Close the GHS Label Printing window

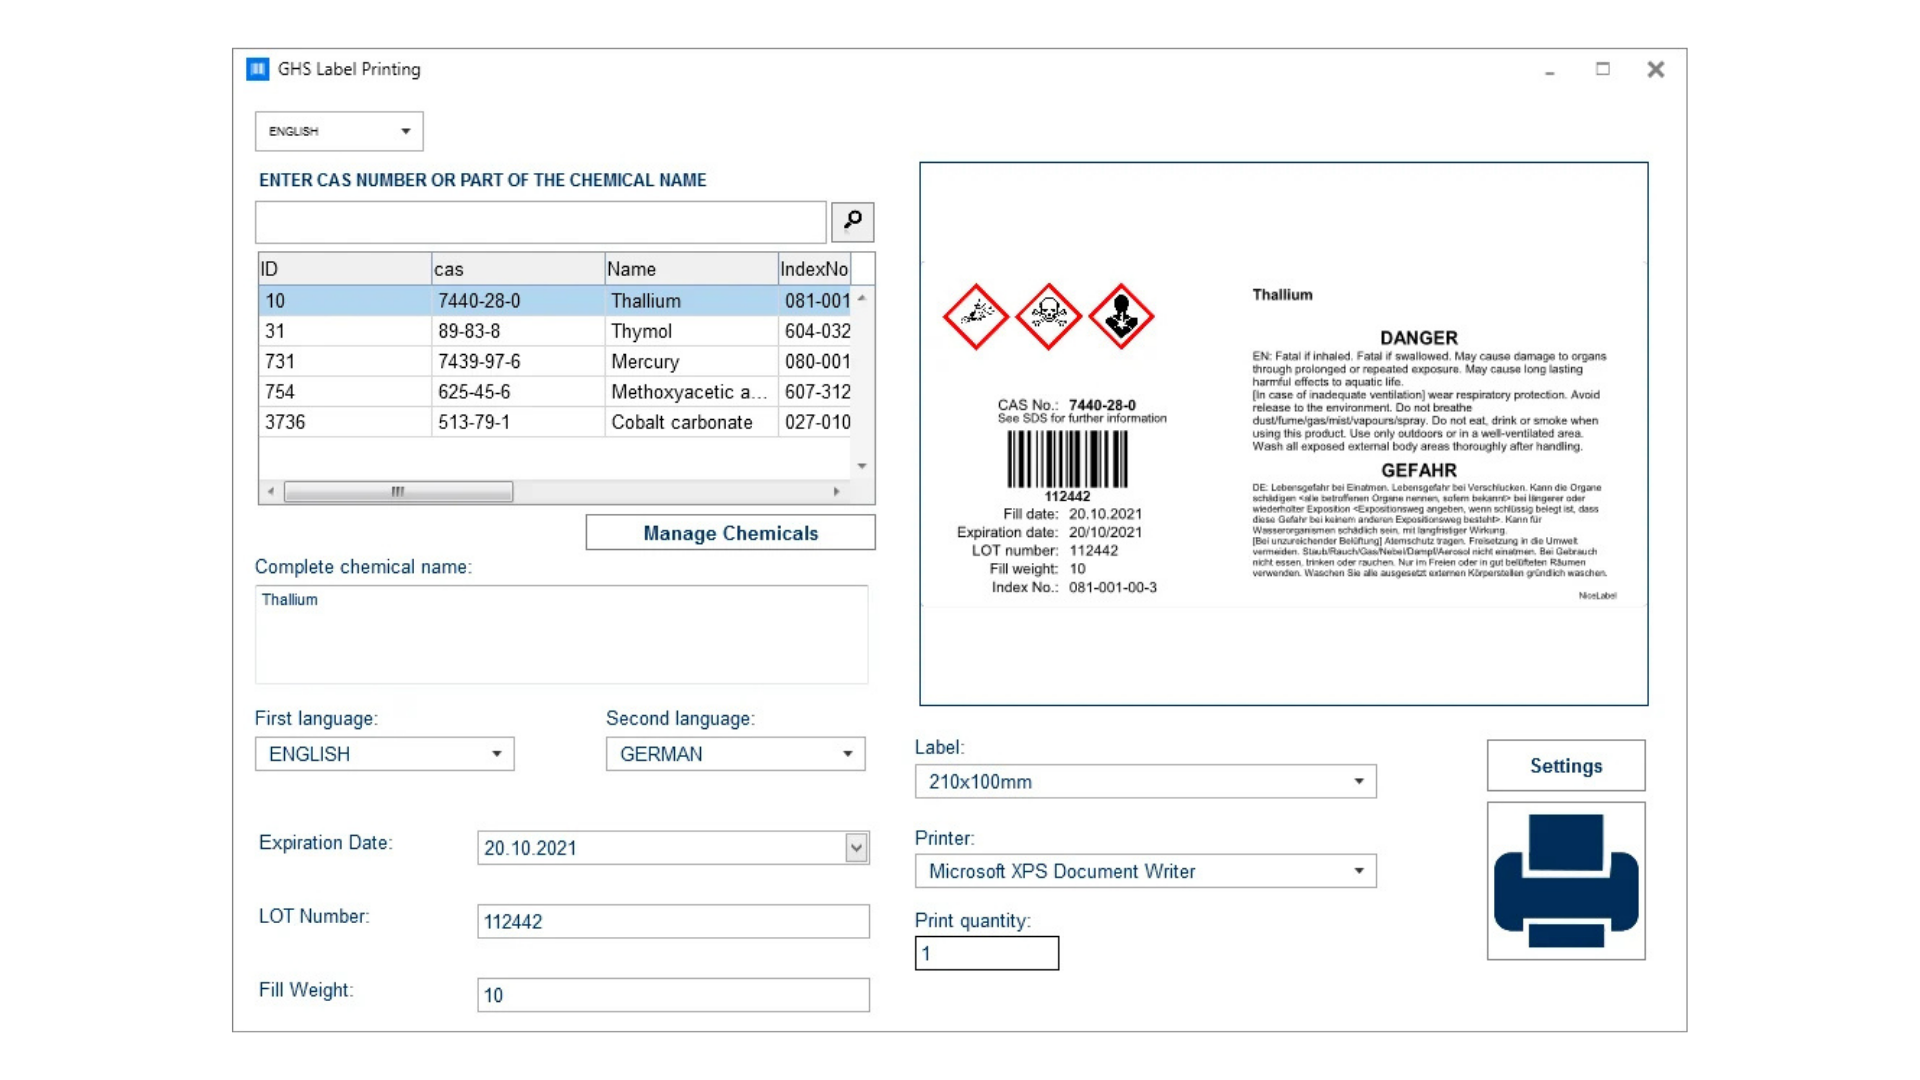(1656, 69)
